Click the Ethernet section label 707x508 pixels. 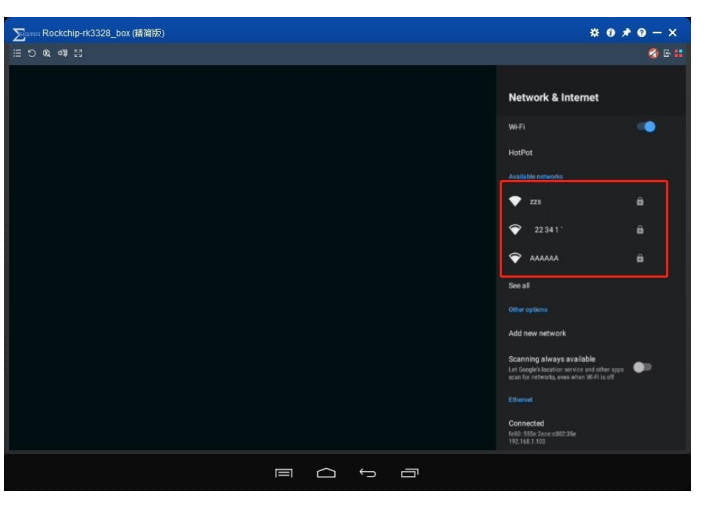click(521, 400)
